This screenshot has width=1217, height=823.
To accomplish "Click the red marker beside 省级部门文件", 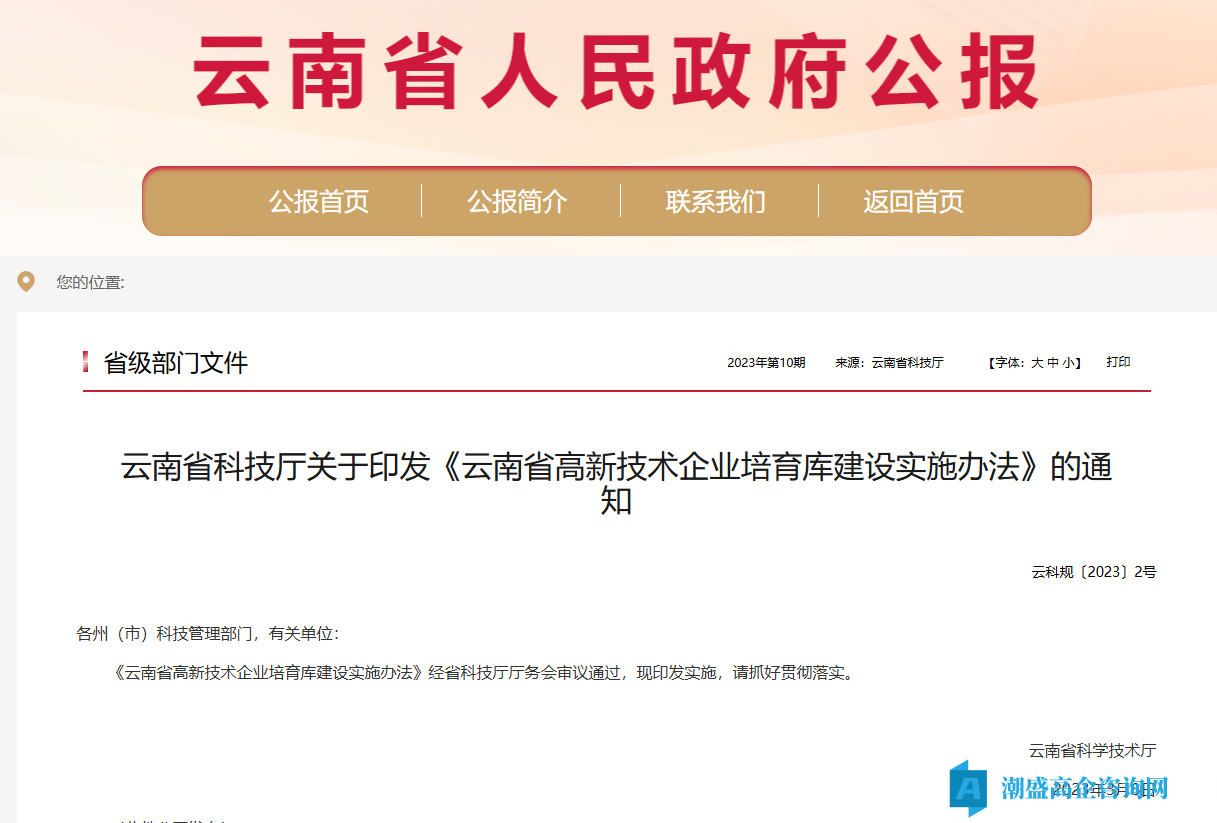I will coord(86,362).
